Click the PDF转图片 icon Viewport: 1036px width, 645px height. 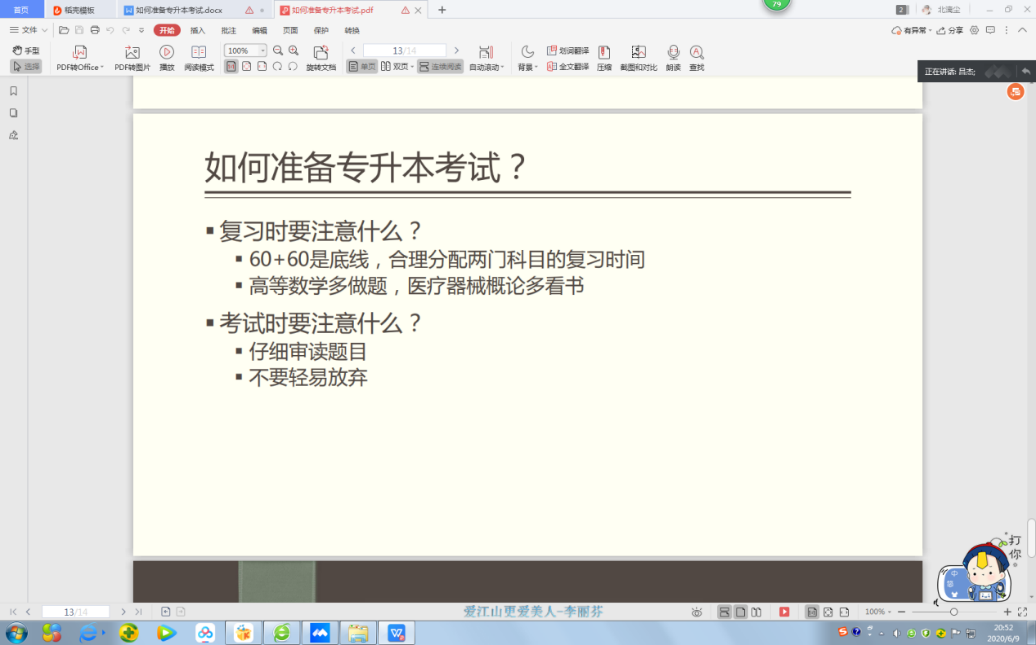(132, 58)
